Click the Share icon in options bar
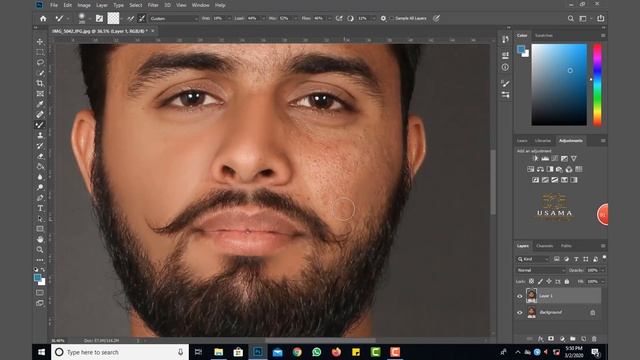The height and width of the screenshot is (360, 640). (x=600, y=18)
